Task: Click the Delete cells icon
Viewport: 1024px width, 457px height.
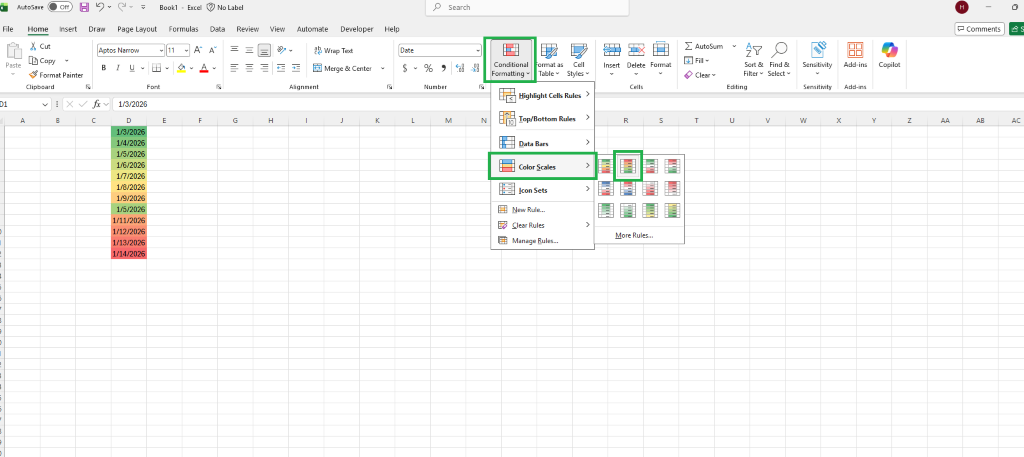Action: (636, 50)
